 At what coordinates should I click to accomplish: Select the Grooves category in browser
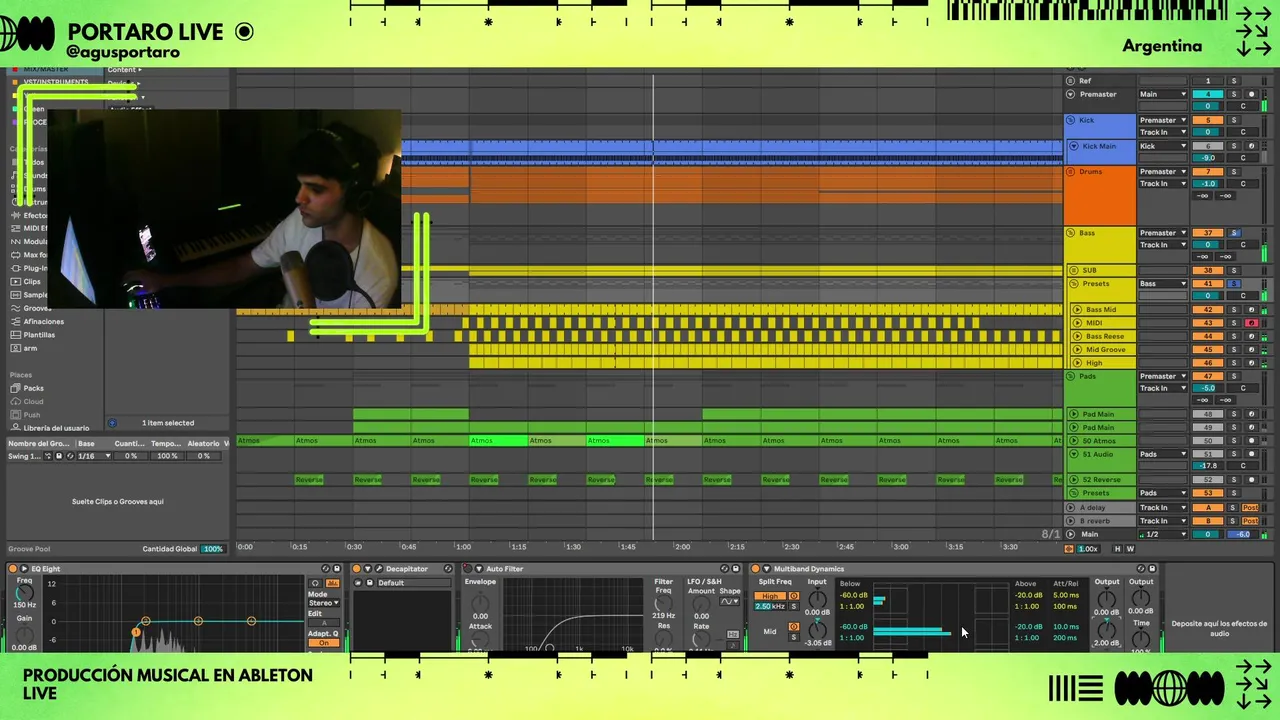pyautogui.click(x=37, y=308)
